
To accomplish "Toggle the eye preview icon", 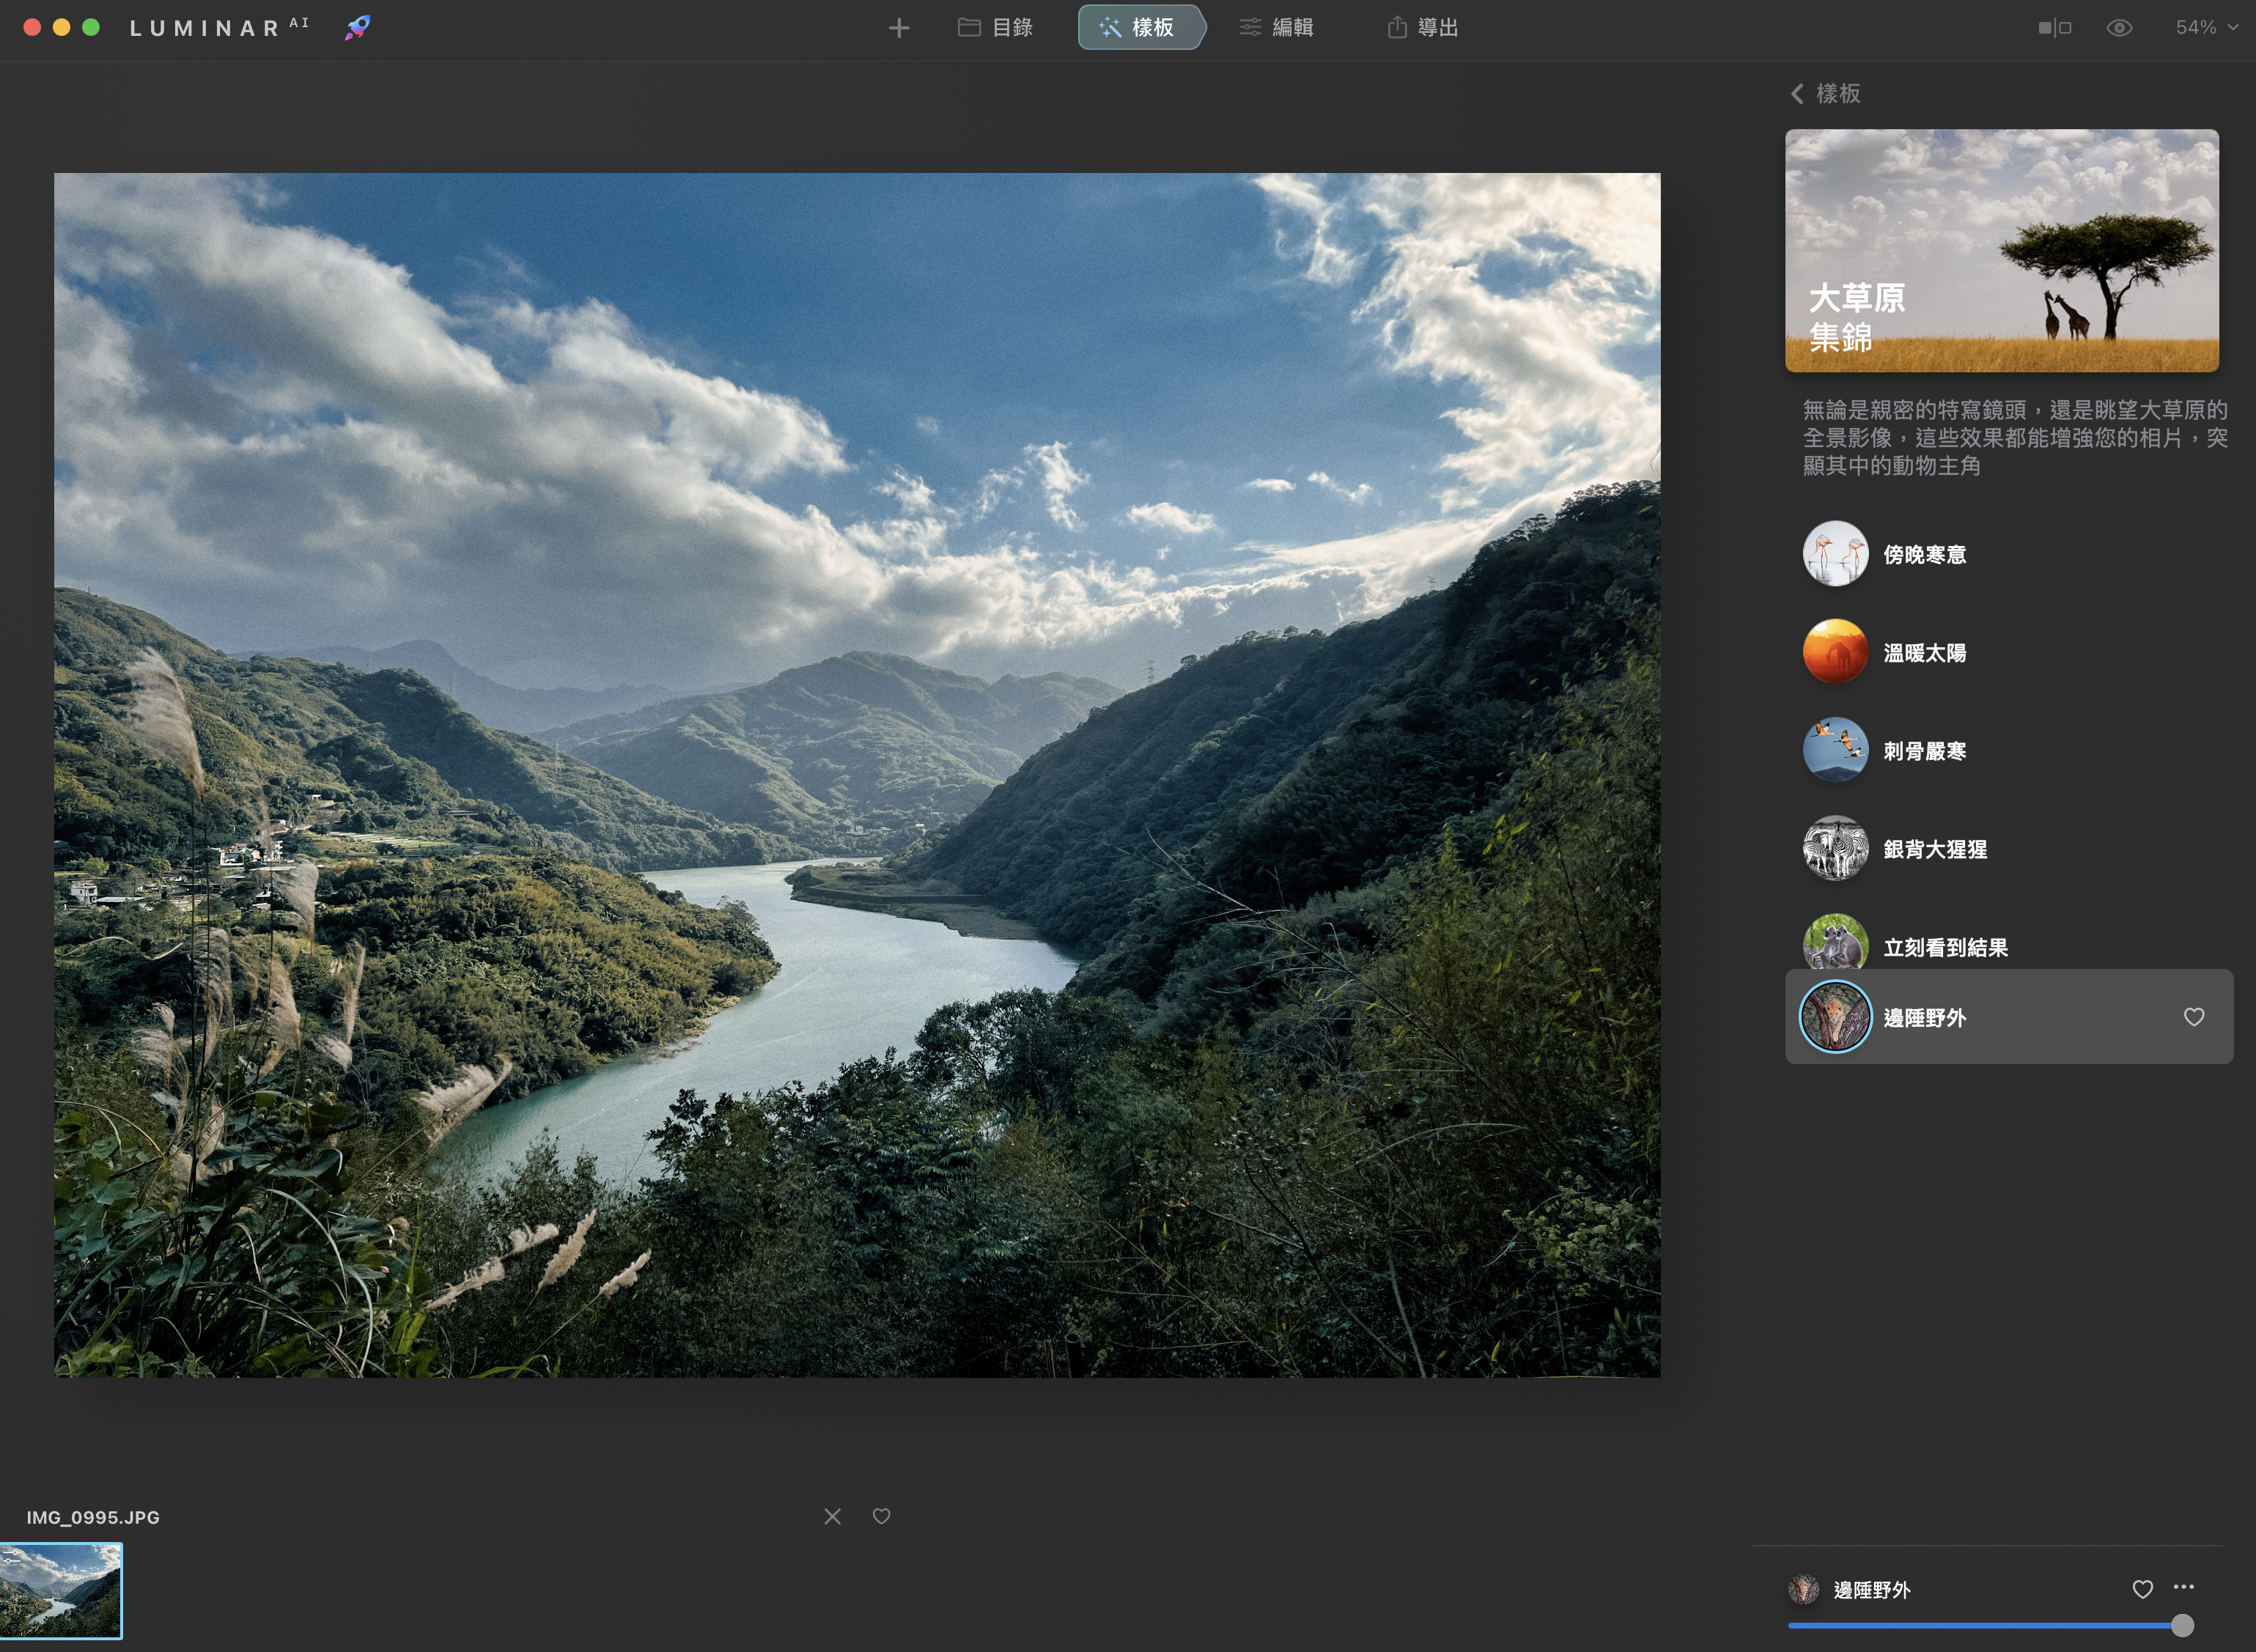I will tap(2119, 28).
